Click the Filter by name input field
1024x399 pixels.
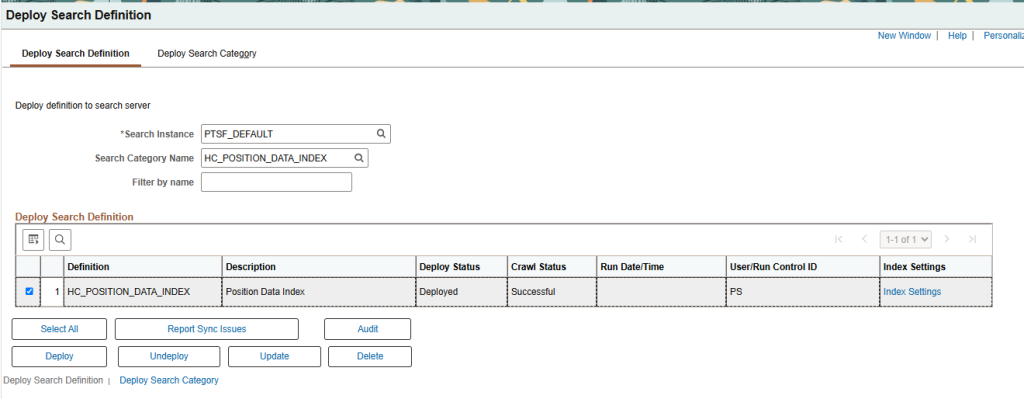(x=276, y=182)
